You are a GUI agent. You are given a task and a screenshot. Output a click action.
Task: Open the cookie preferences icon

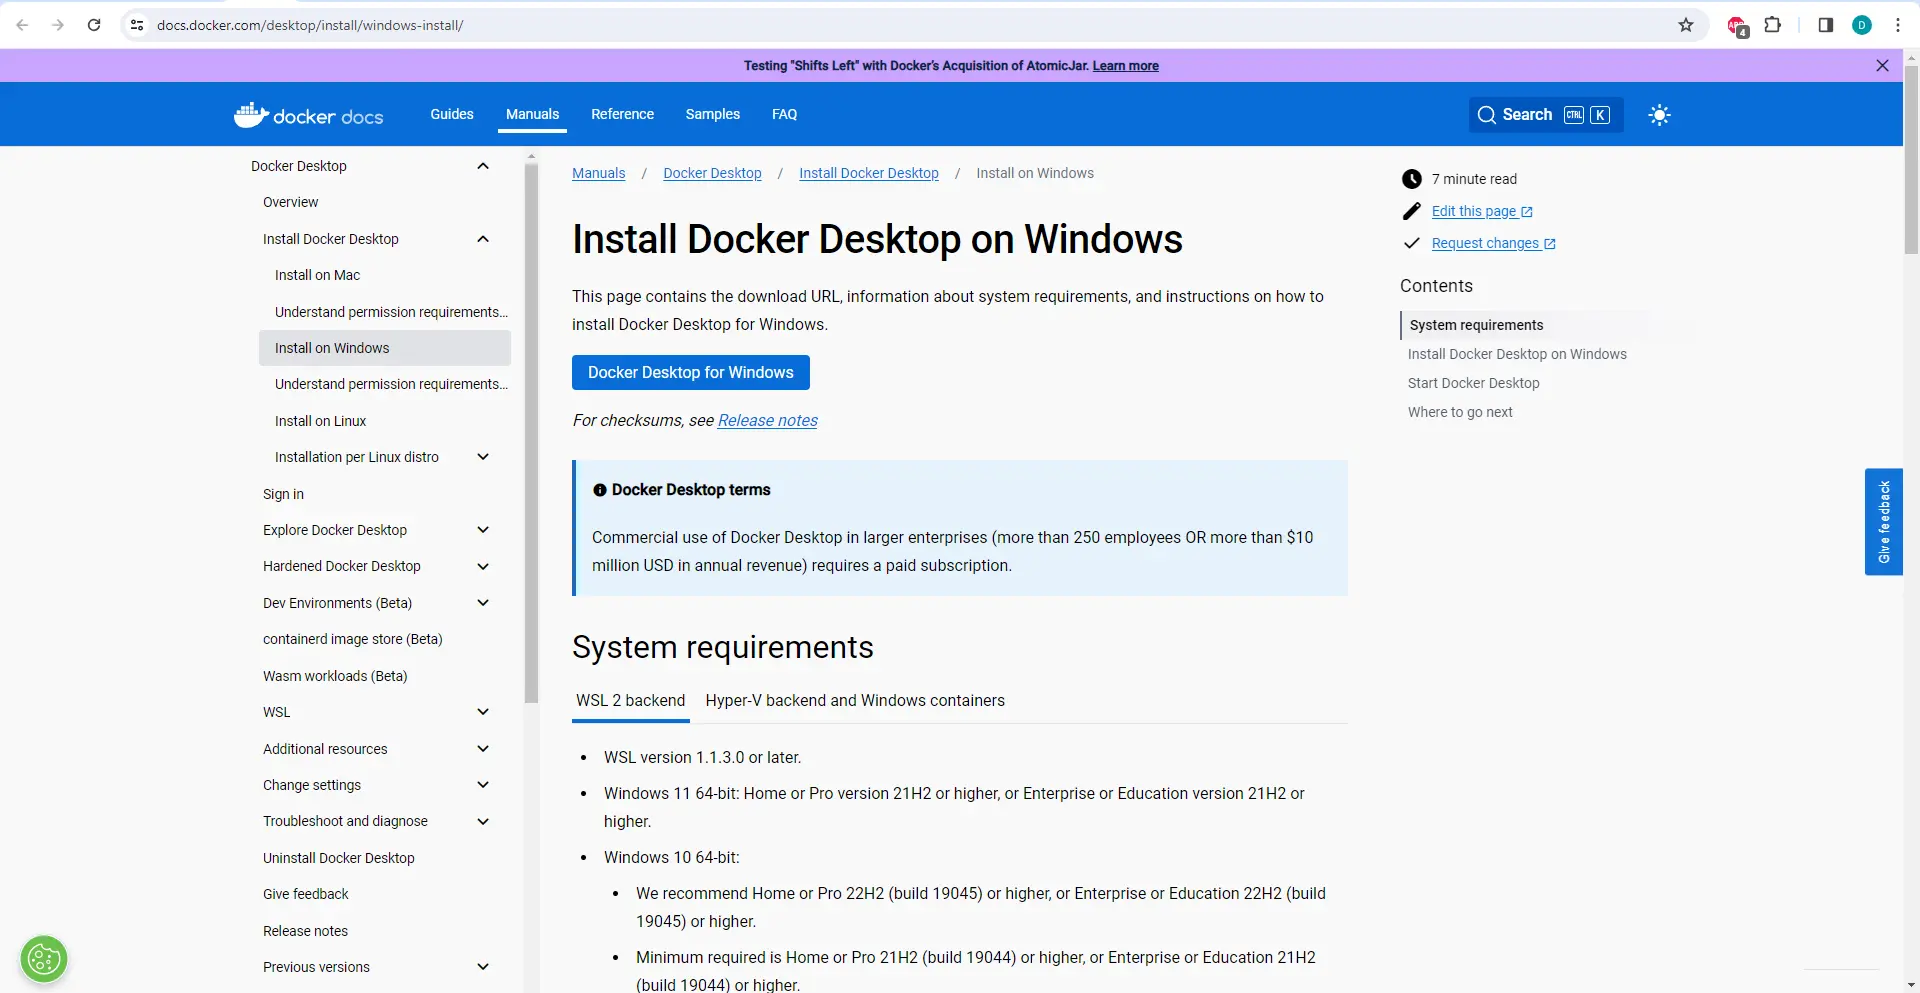[x=44, y=960]
